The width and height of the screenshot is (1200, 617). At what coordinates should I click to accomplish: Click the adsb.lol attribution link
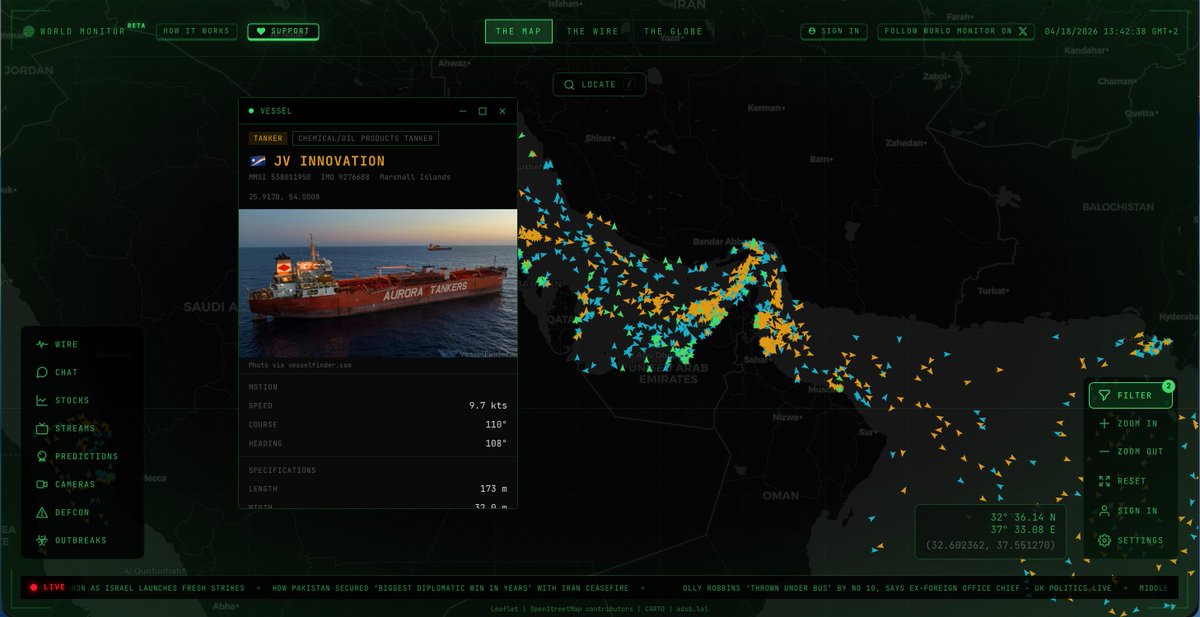point(691,608)
